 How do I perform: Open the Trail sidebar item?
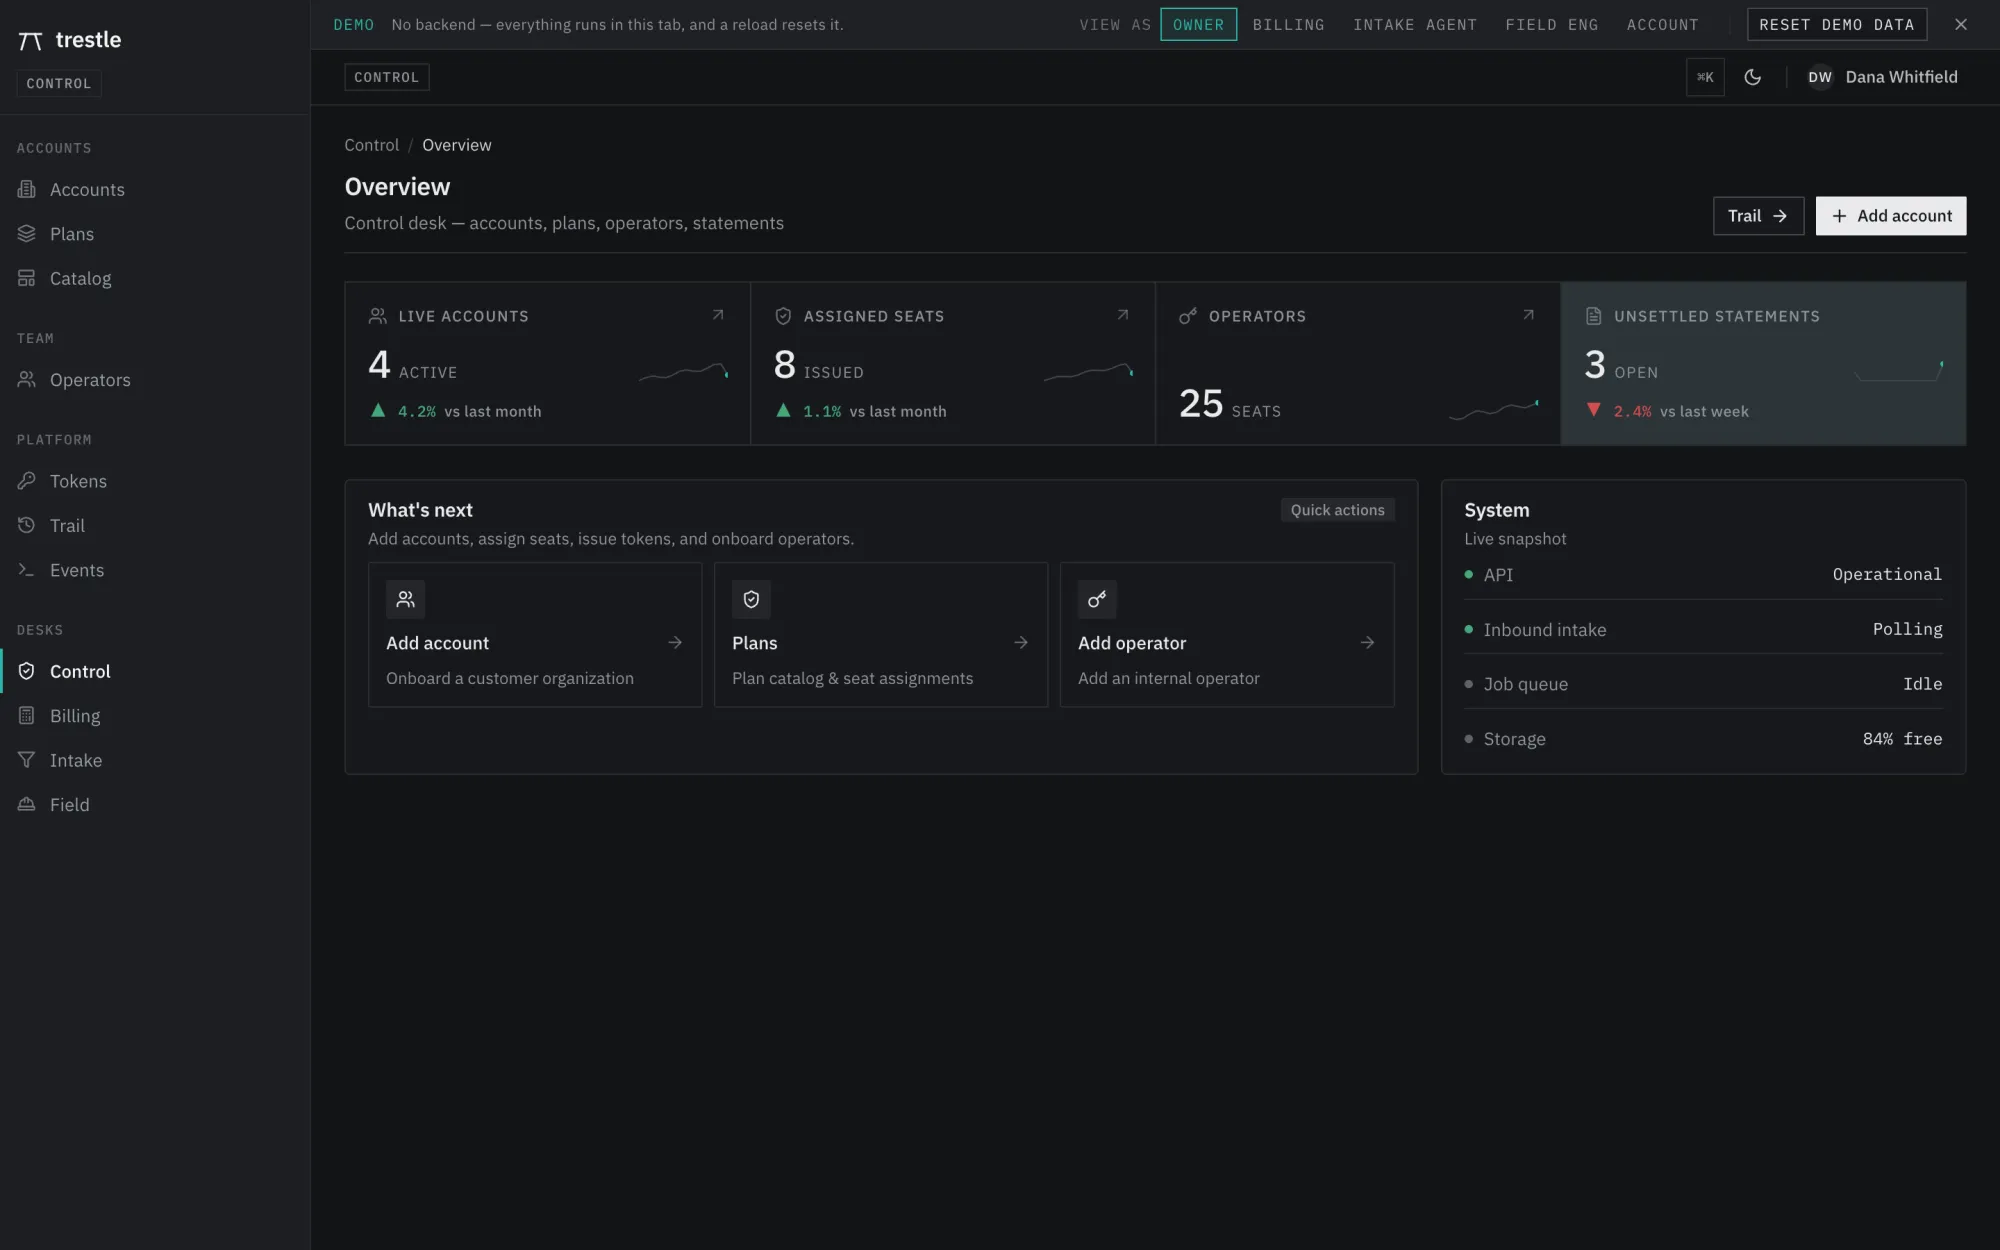(155, 526)
